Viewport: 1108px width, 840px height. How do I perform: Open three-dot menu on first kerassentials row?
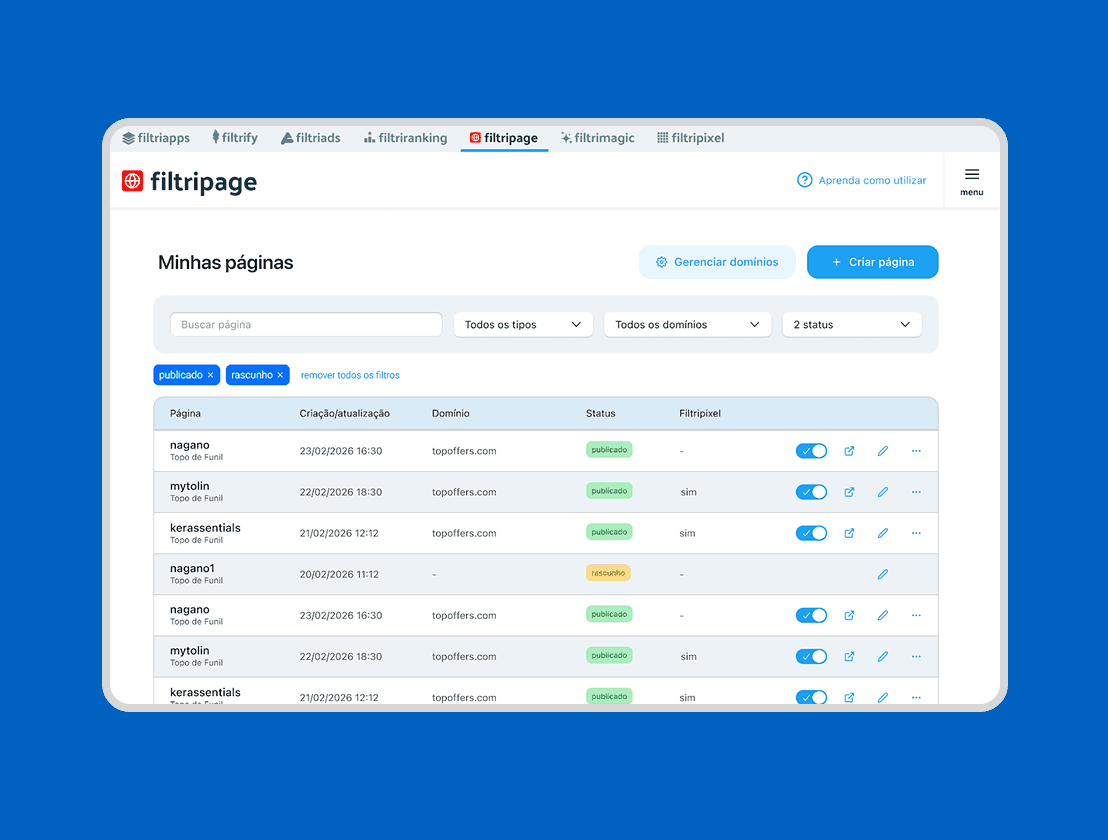(917, 533)
